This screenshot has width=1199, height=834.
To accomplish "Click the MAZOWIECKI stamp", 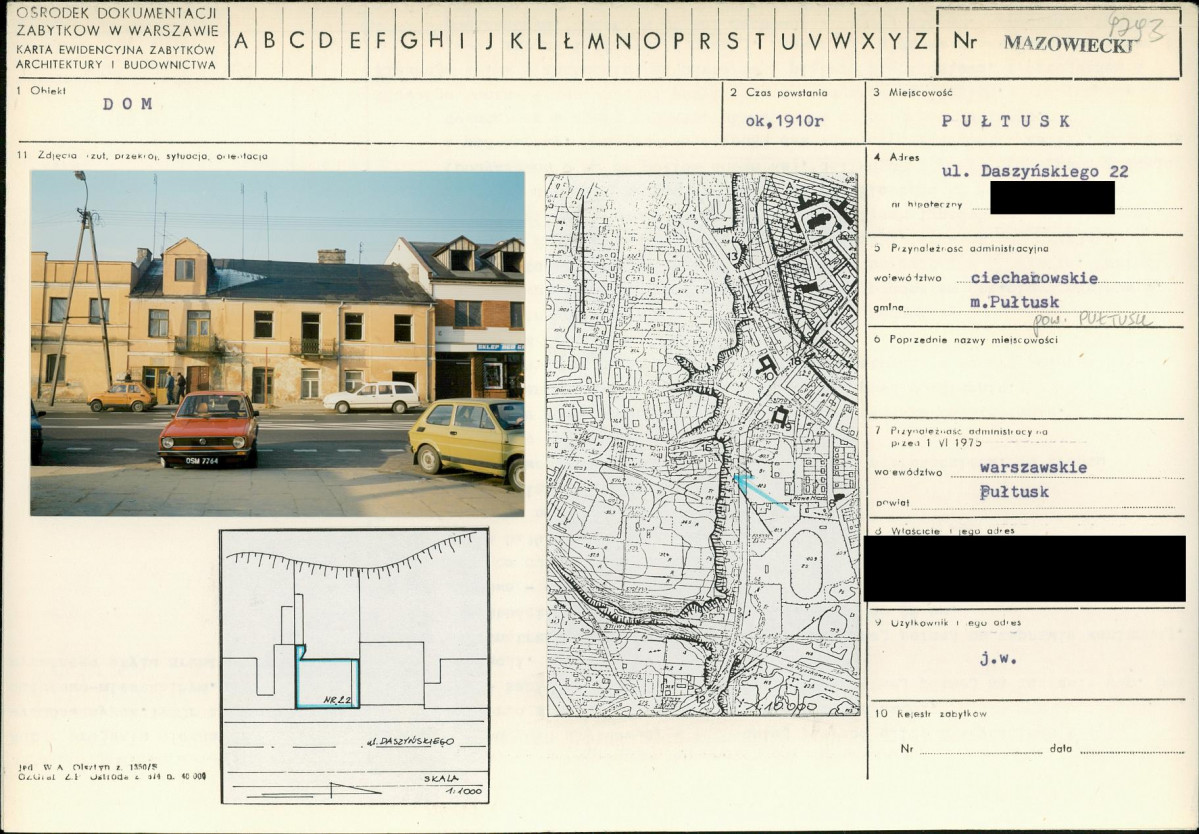I will [x=1069, y=43].
